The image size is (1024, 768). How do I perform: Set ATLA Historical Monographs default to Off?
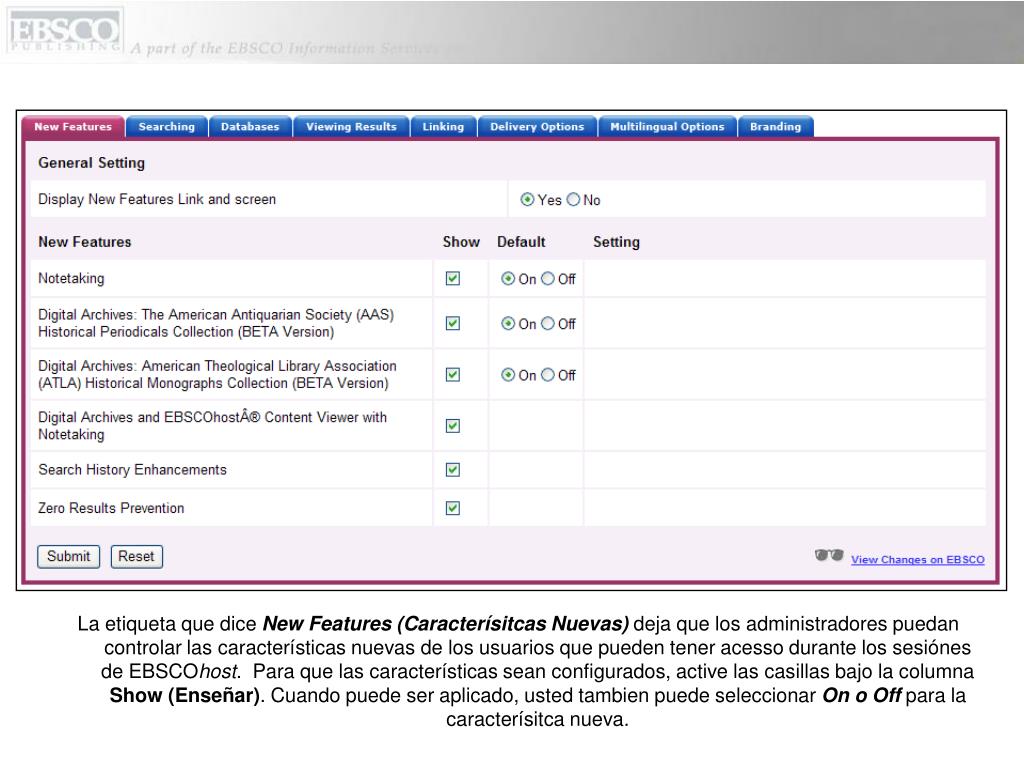point(548,375)
